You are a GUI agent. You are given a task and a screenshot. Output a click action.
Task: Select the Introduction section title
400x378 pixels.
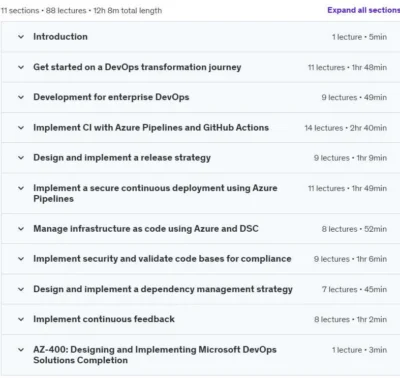(x=60, y=37)
